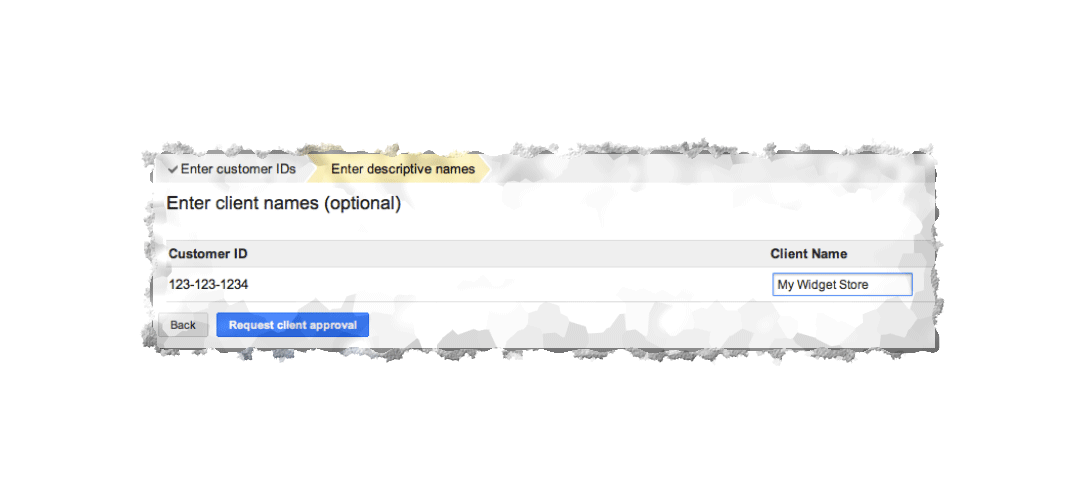The width and height of the screenshot is (1090, 503).
Task: Click the checkmark icon beside Enter customer IDs
Action: 172,170
